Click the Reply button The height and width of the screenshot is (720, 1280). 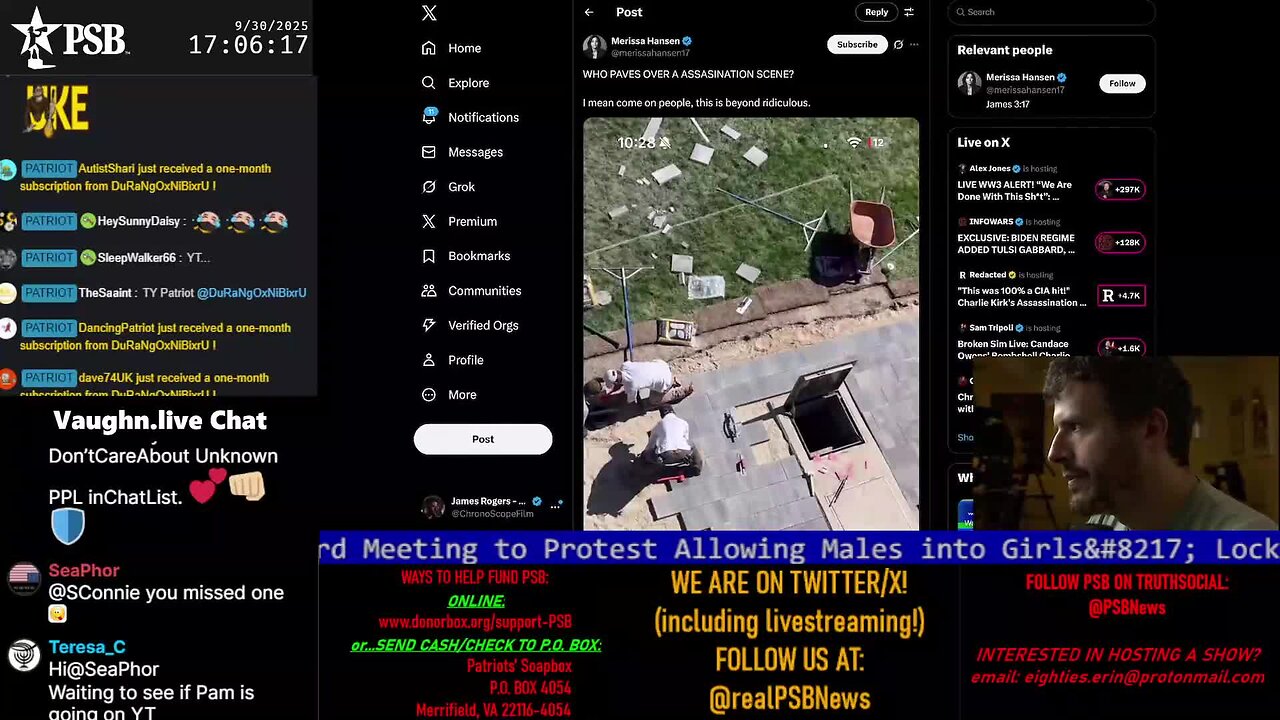(x=876, y=12)
